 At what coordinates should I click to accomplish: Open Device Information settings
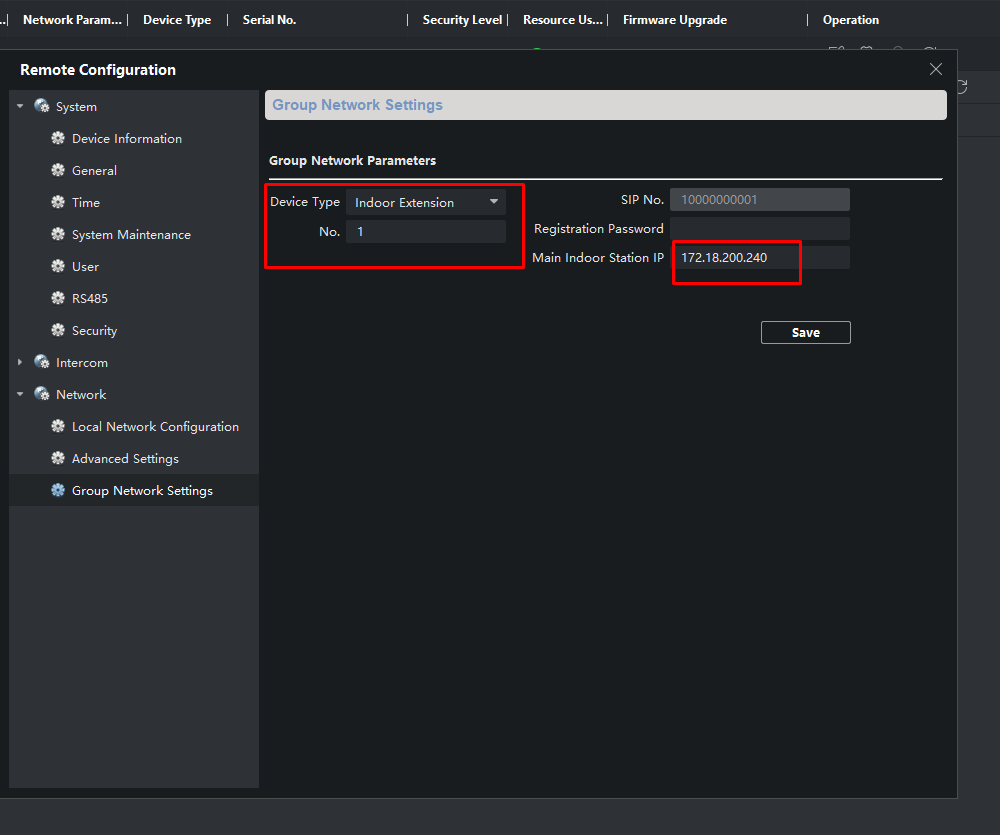tap(127, 138)
